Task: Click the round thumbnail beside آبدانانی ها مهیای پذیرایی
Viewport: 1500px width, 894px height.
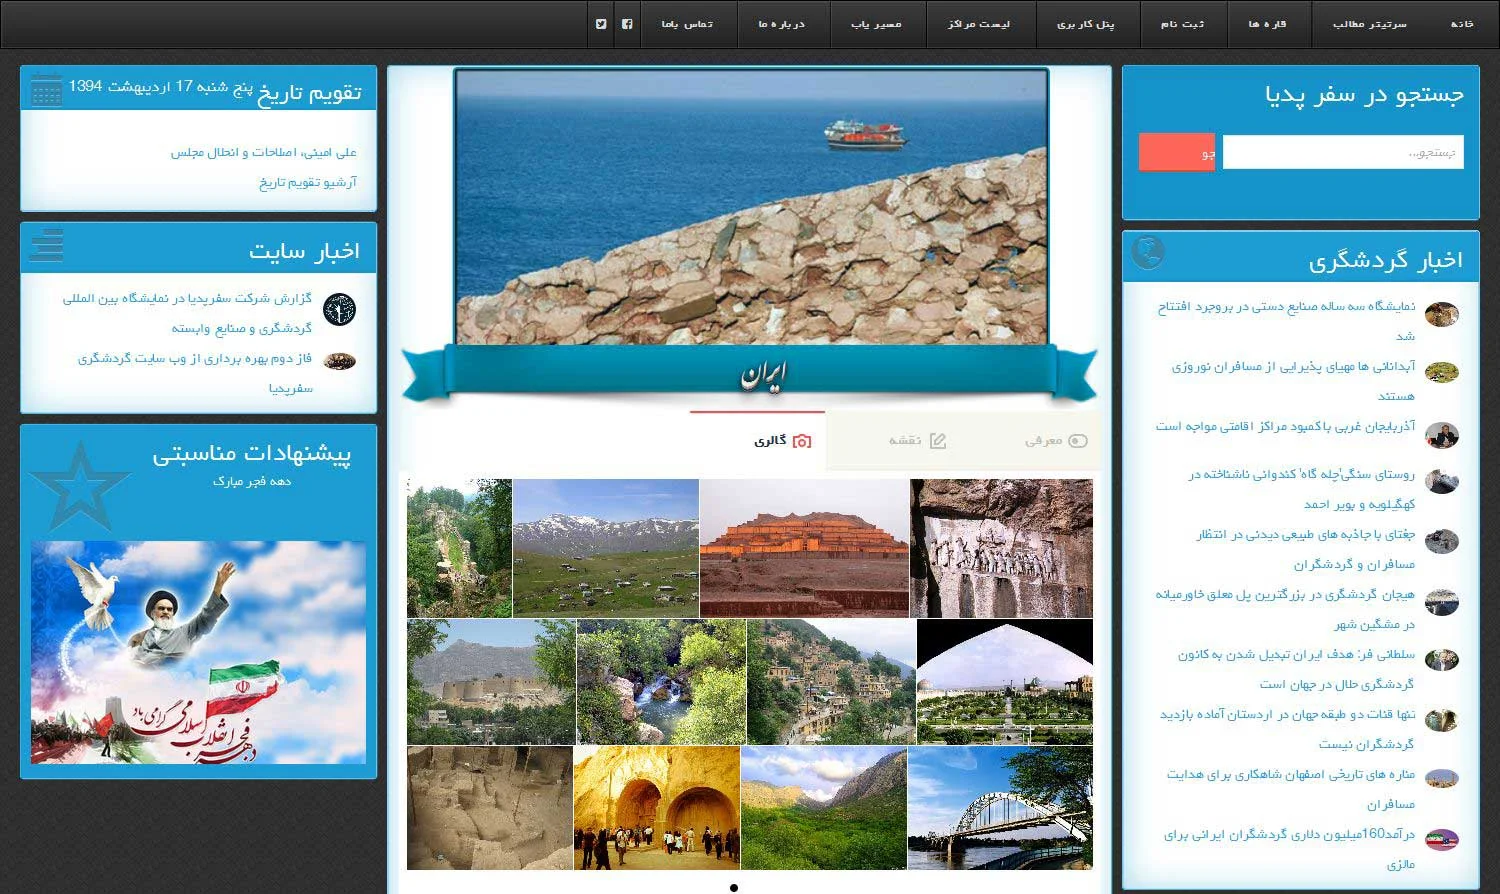Action: pos(1441,373)
